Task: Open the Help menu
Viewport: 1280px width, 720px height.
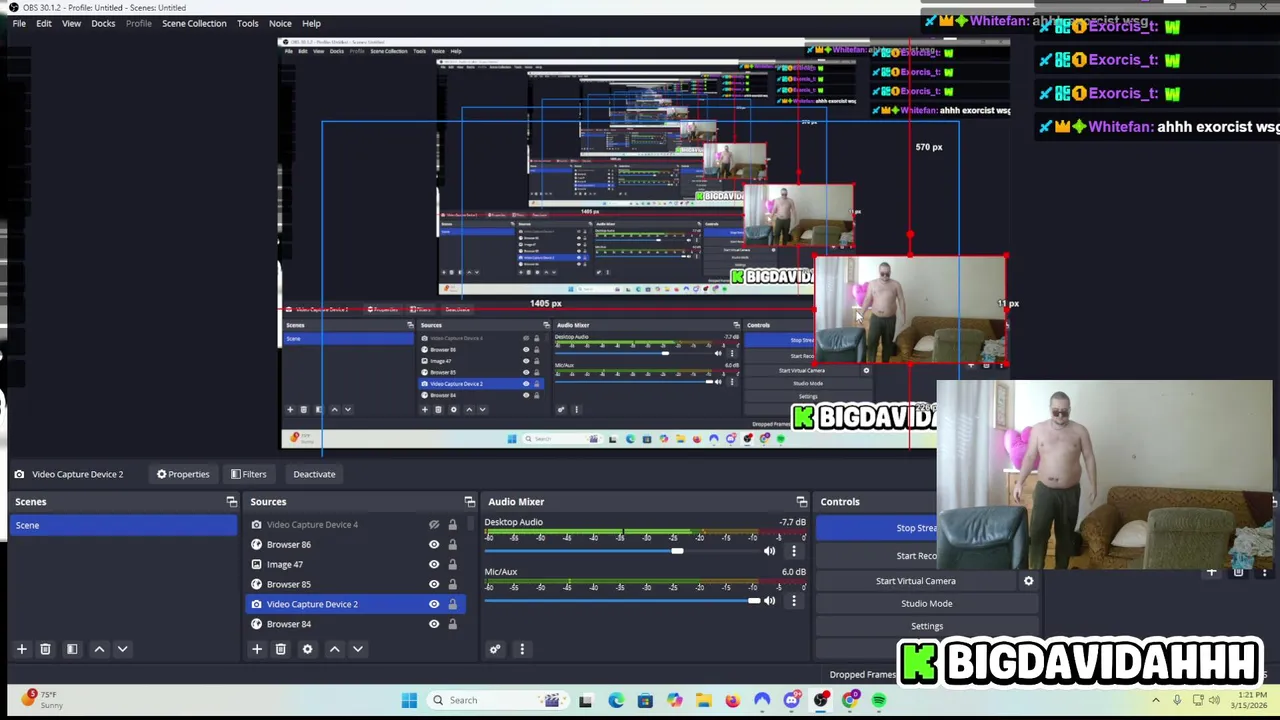Action: pos(311,23)
